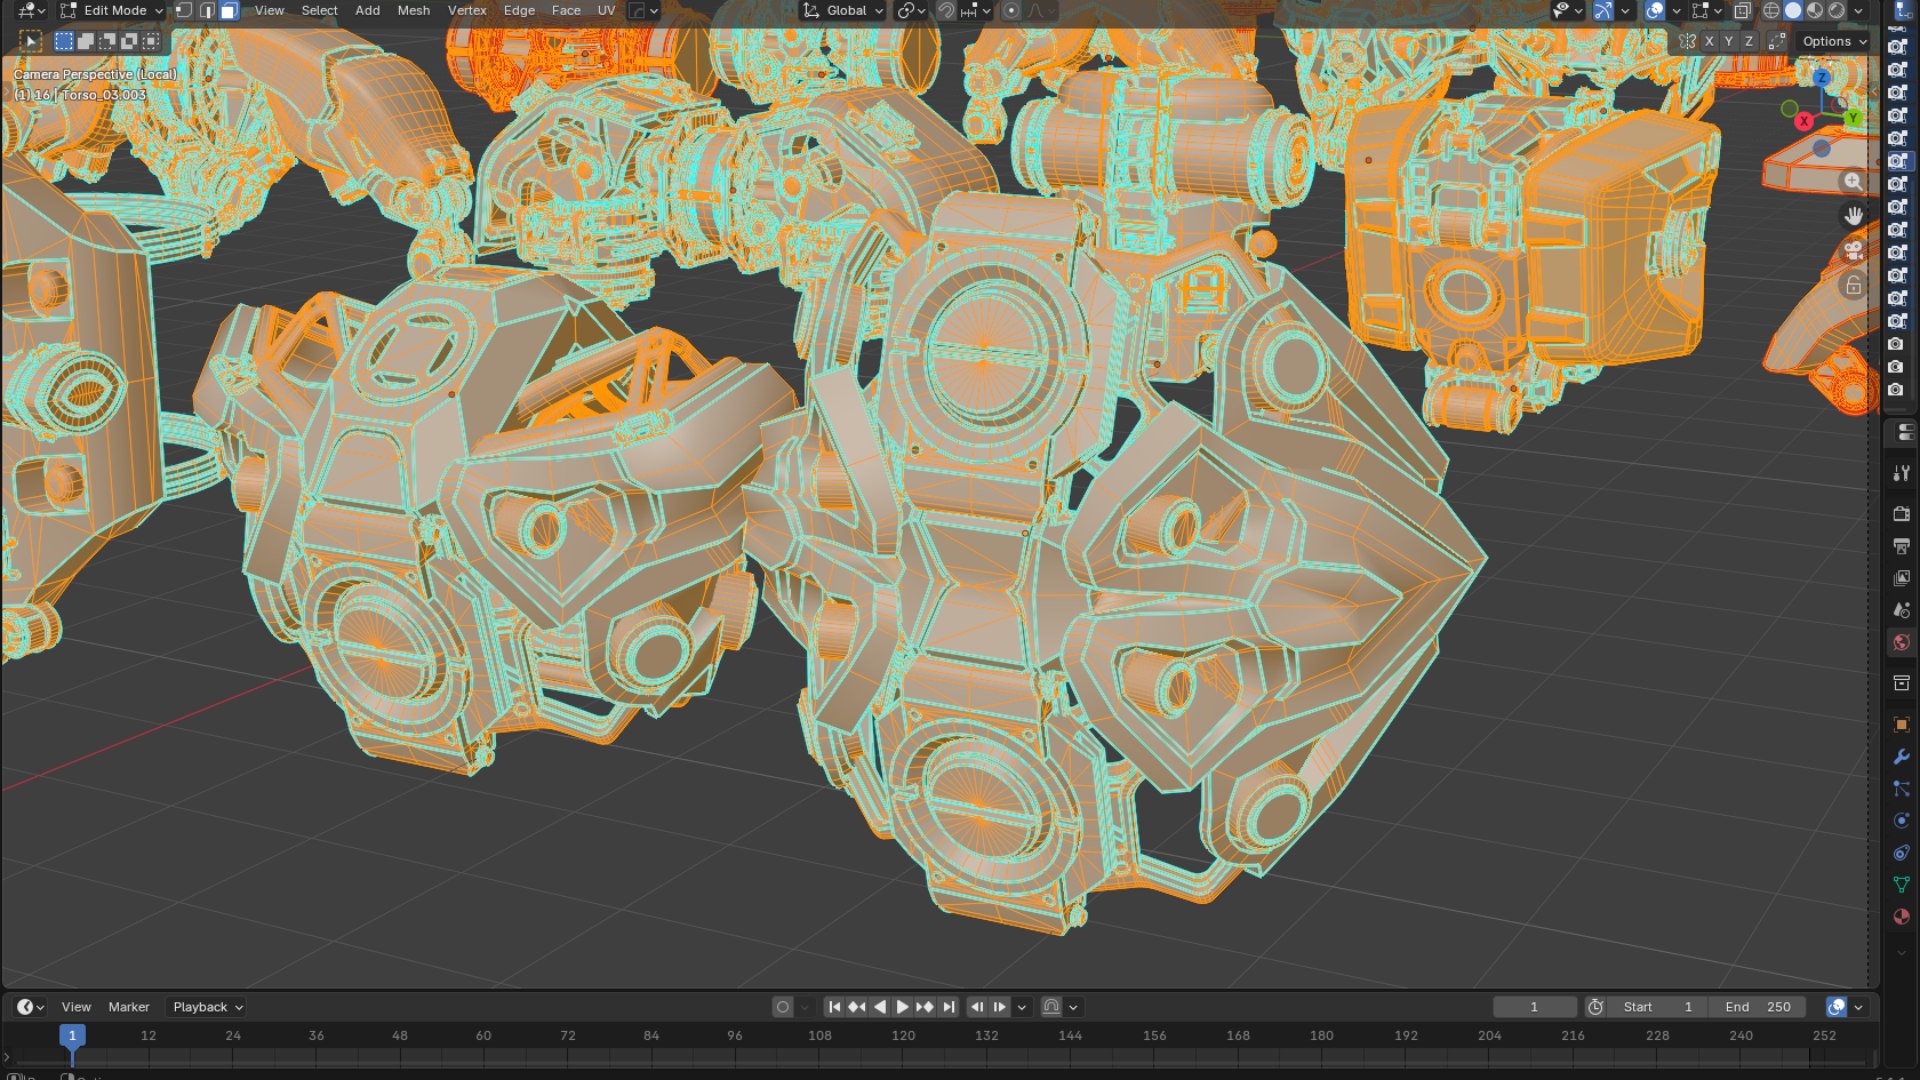Toggle X-ray display in the header
Screen dimensions: 1920x1080
[x=1742, y=11]
